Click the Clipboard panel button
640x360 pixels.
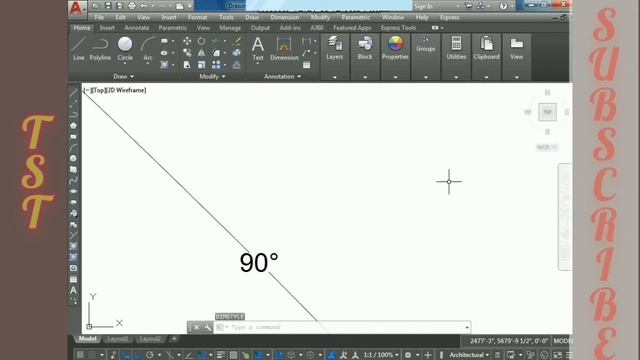click(486, 48)
